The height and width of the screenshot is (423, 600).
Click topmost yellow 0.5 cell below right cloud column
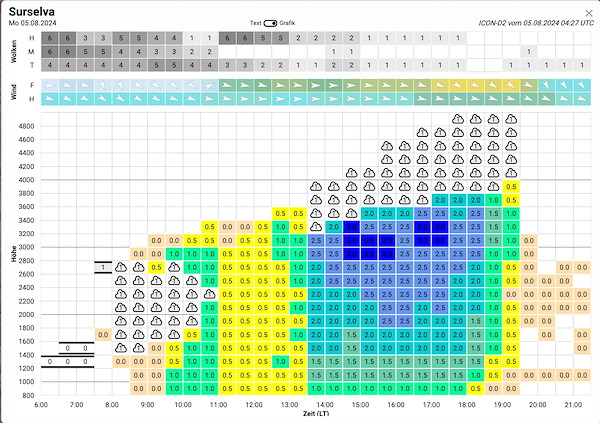click(511, 186)
